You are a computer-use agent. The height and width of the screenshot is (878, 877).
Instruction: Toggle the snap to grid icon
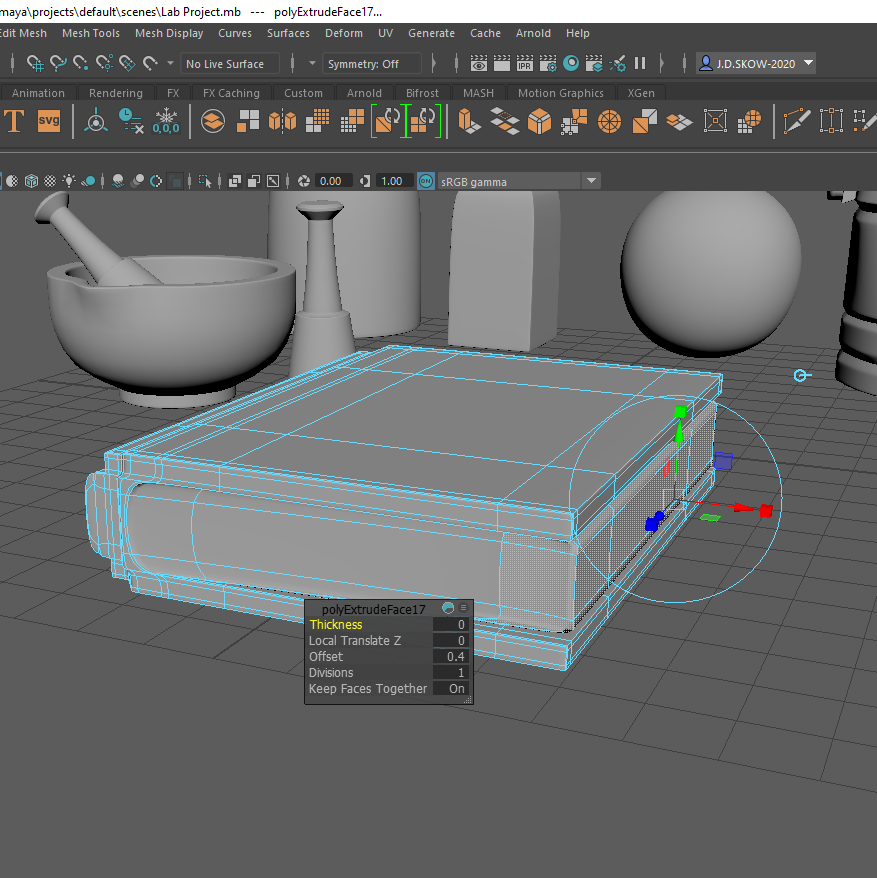click(35, 64)
